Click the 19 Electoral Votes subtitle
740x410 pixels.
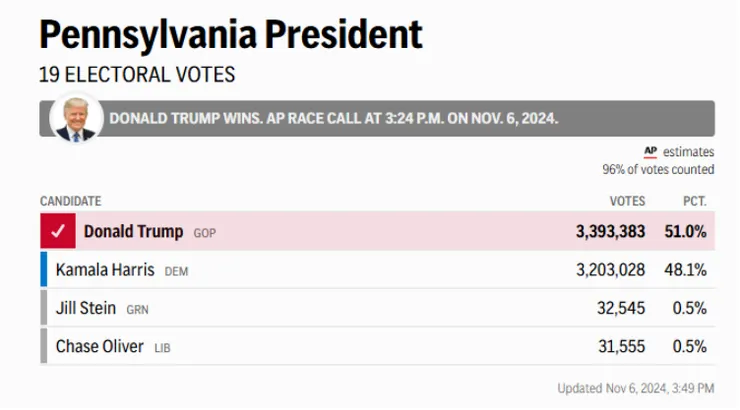click(x=138, y=75)
